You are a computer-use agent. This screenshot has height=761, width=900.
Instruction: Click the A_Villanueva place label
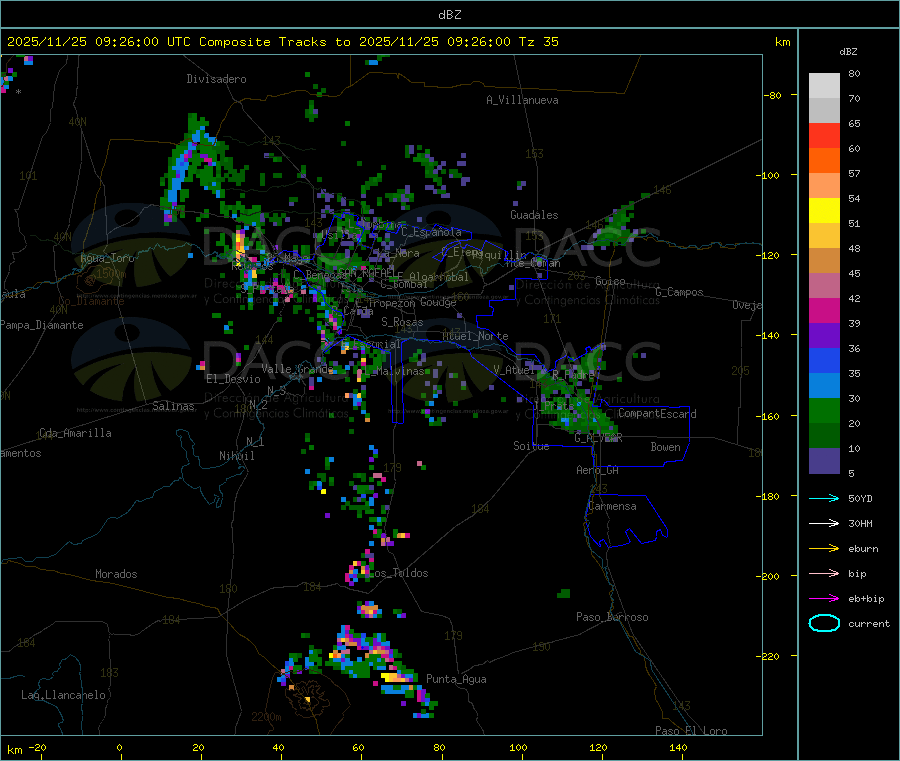click(522, 100)
